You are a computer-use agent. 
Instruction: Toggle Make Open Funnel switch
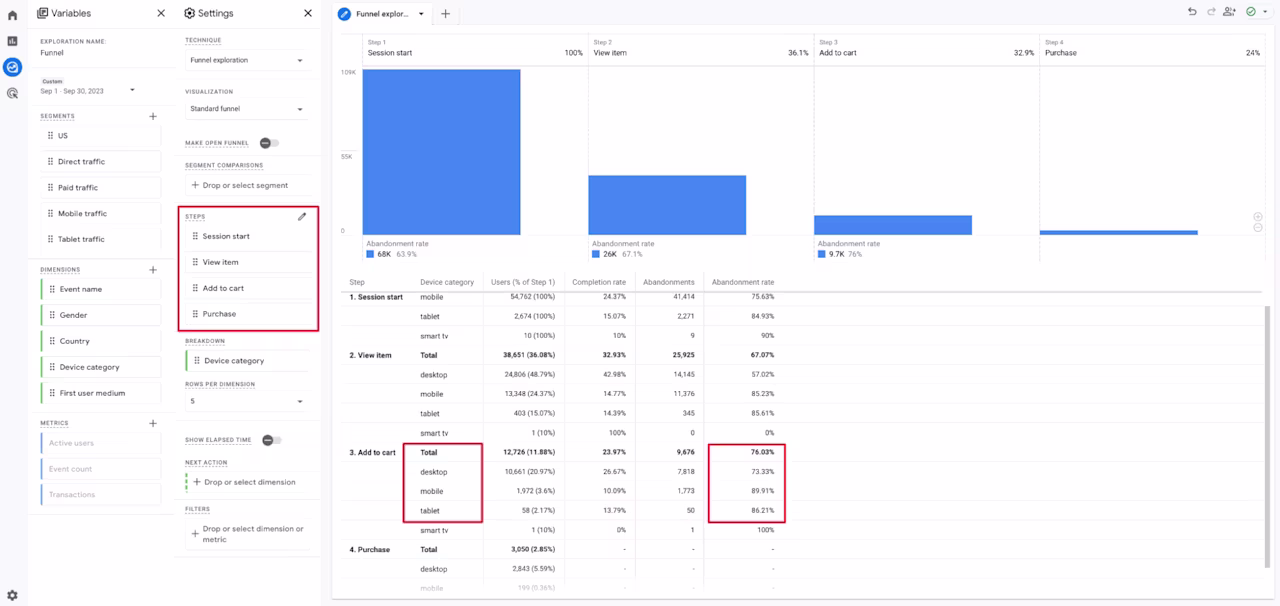tap(269, 143)
